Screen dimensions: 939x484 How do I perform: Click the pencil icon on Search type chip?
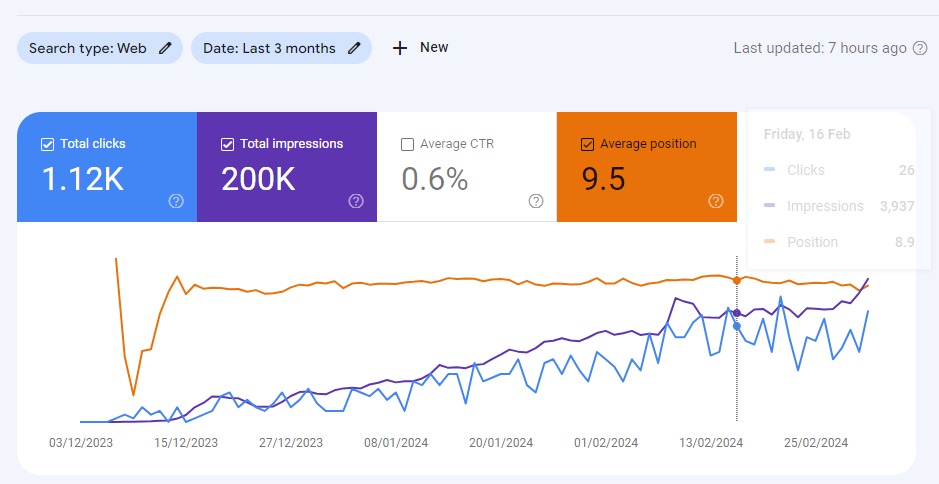165,48
